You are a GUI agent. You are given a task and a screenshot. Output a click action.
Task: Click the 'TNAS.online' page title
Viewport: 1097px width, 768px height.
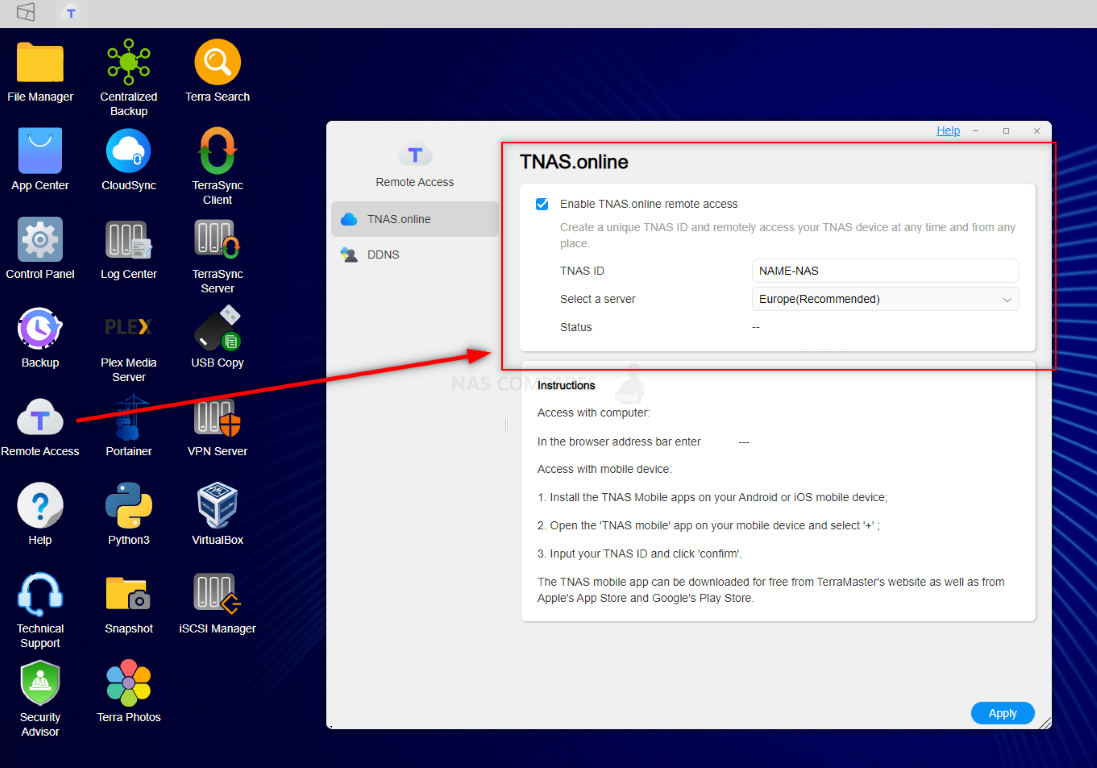click(x=574, y=162)
